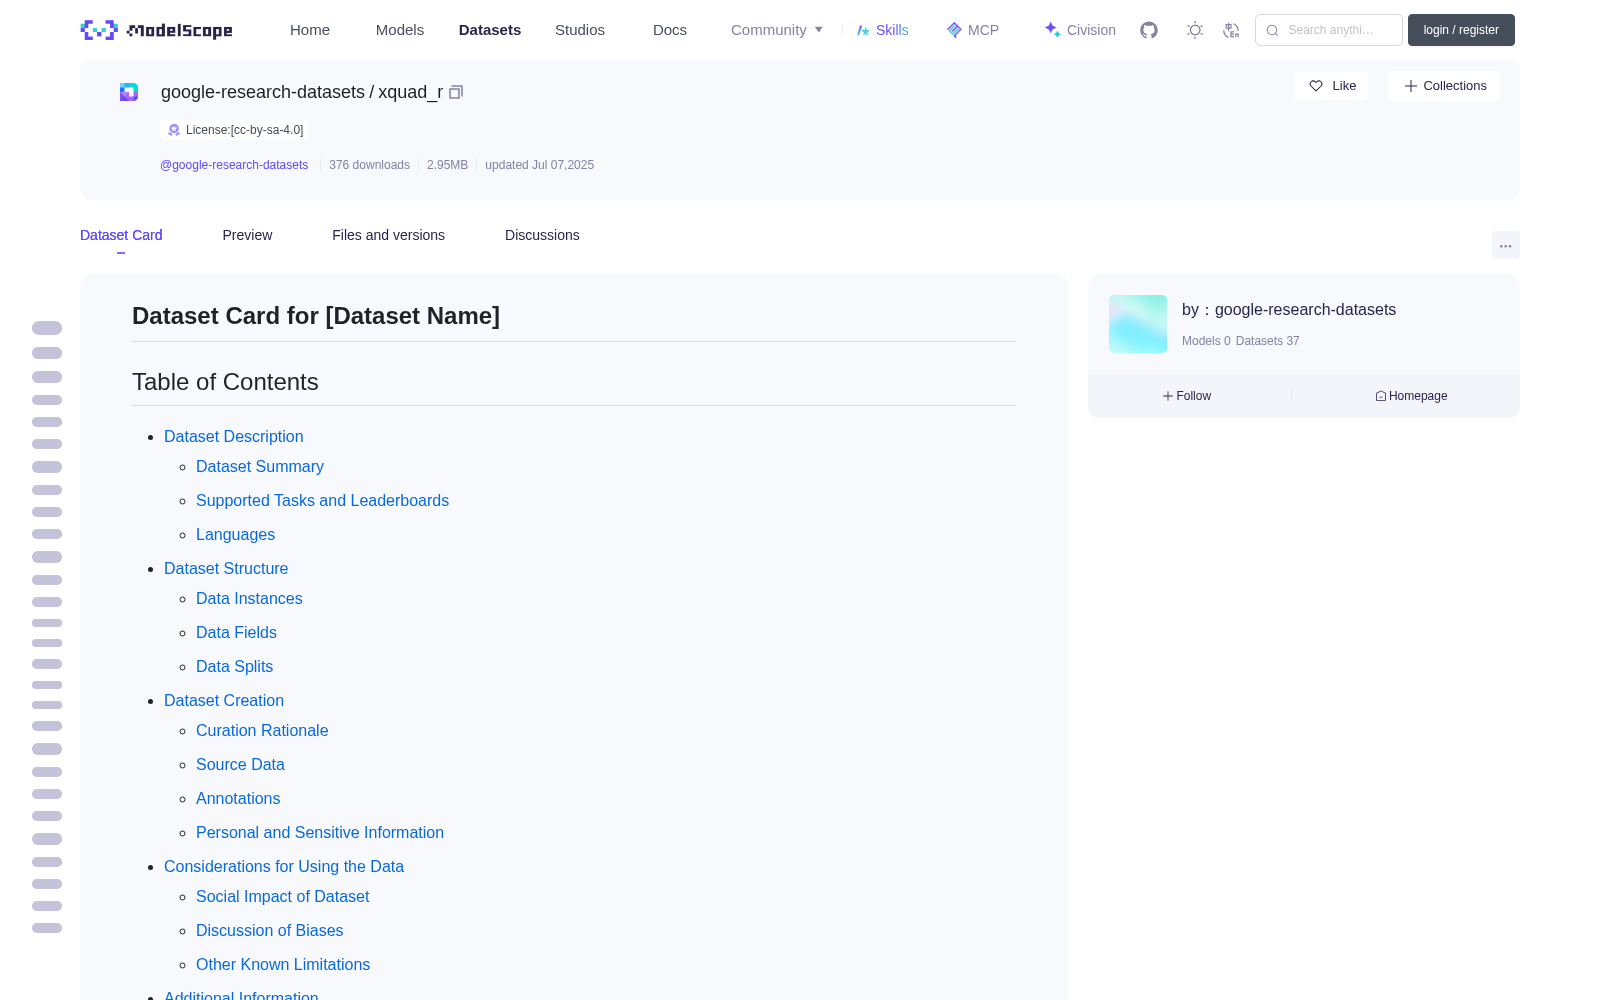This screenshot has height=1000, width=1600.
Task: Open the MCP link
Action: [973, 30]
